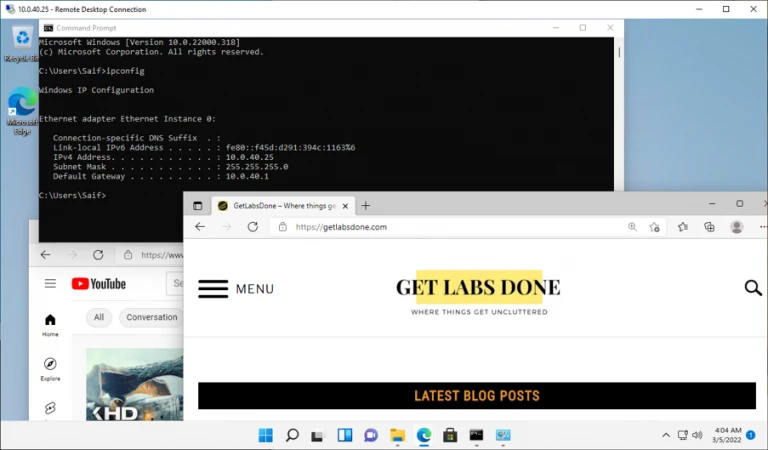Click the zoom magnifier in address bar
This screenshot has width=768, height=450.
click(x=632, y=227)
